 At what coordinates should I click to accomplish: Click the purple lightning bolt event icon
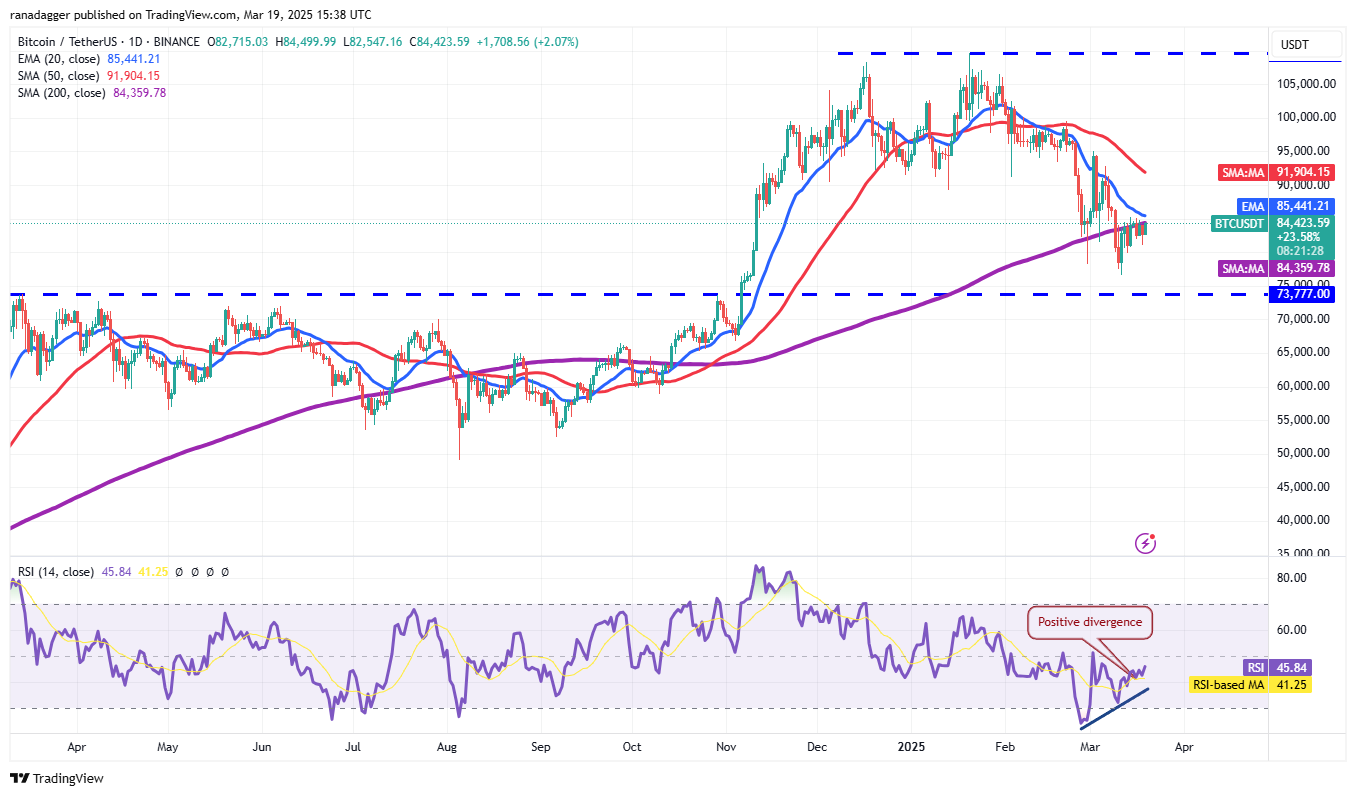coord(1146,543)
